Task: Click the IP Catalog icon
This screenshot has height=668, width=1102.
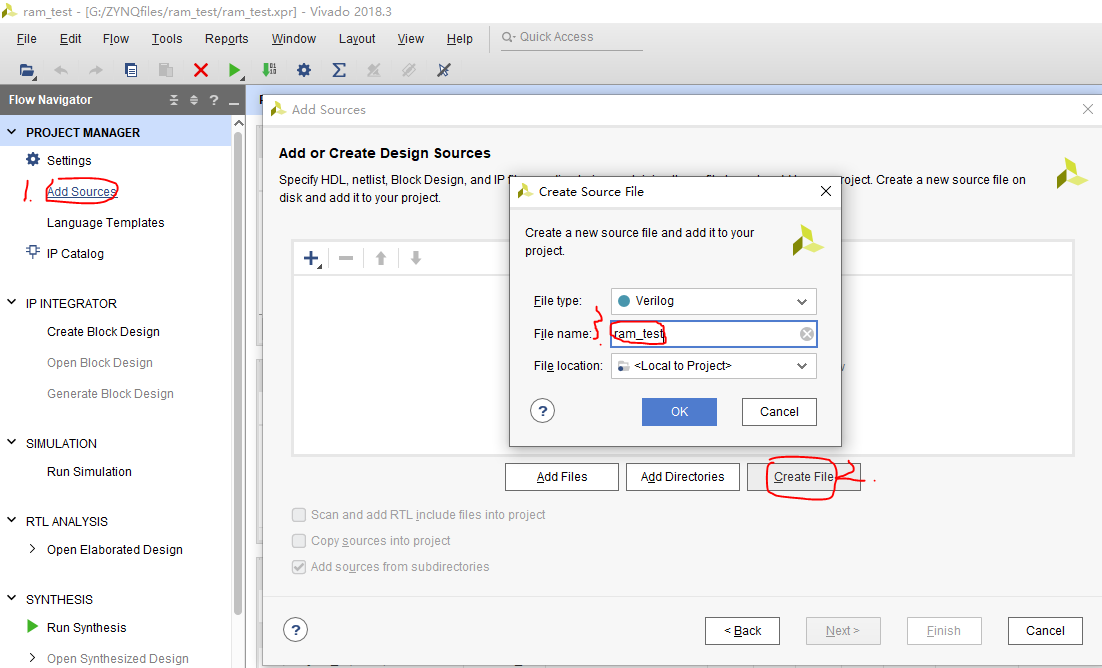Action: [33, 252]
